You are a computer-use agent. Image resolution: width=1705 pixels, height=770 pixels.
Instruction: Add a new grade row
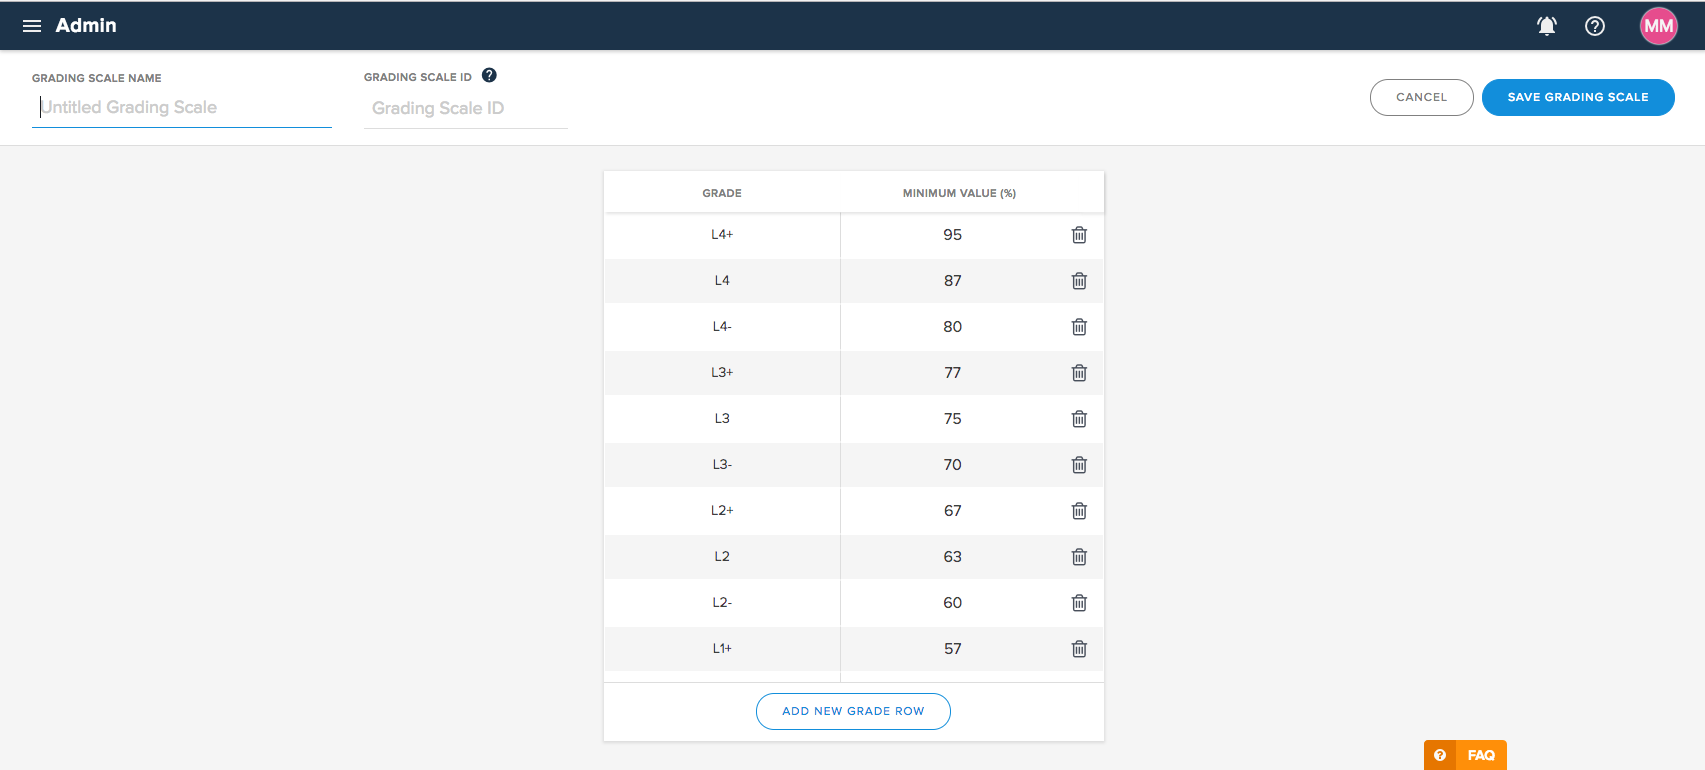point(853,711)
